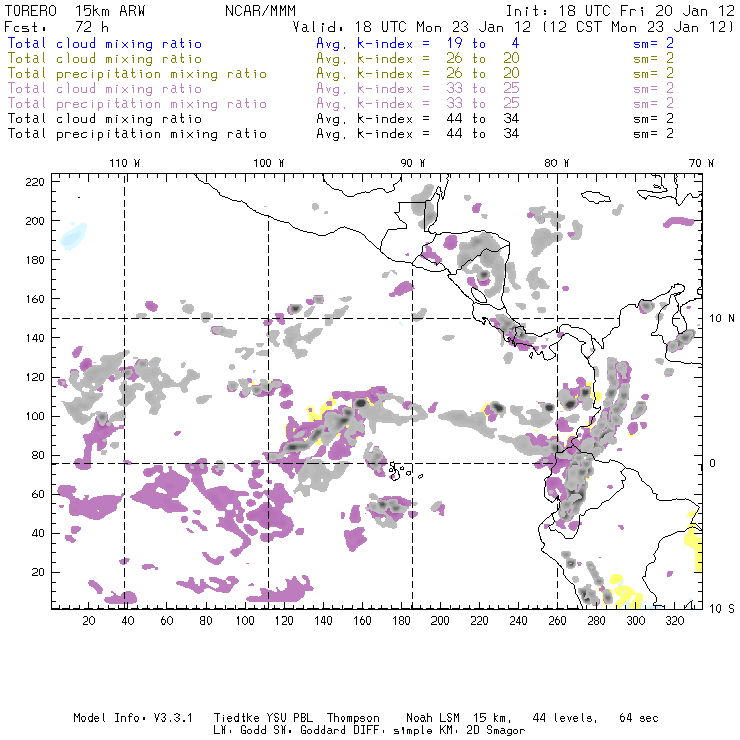The image size is (740, 740).
Task: Click the "10 S" latitude label
Action: click(722, 609)
